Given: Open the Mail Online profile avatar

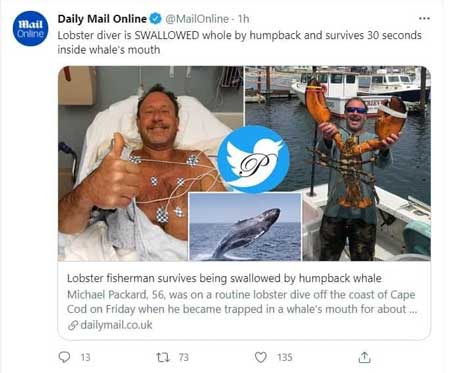Looking at the screenshot, I should tap(30, 29).
